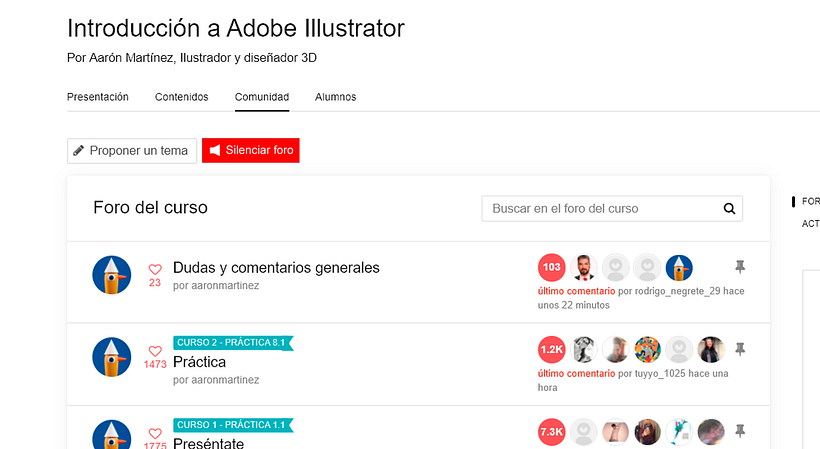Click the pin icon on the Preséntate thread
This screenshot has width=820, height=449.
tap(740, 431)
